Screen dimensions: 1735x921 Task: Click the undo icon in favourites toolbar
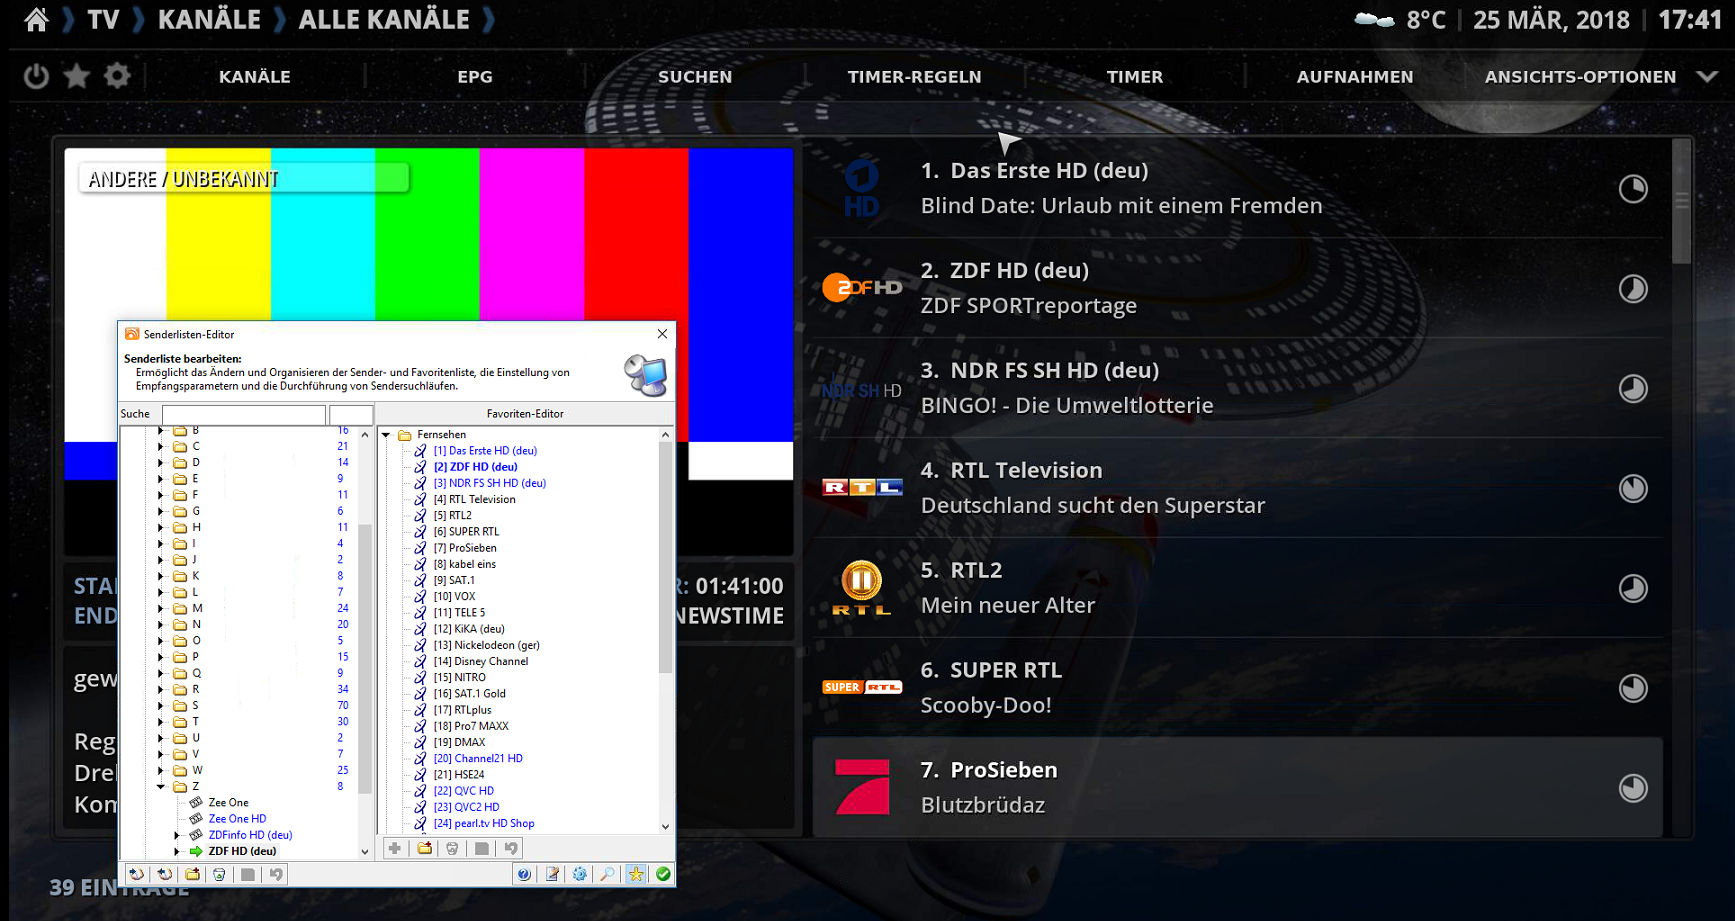click(x=511, y=848)
